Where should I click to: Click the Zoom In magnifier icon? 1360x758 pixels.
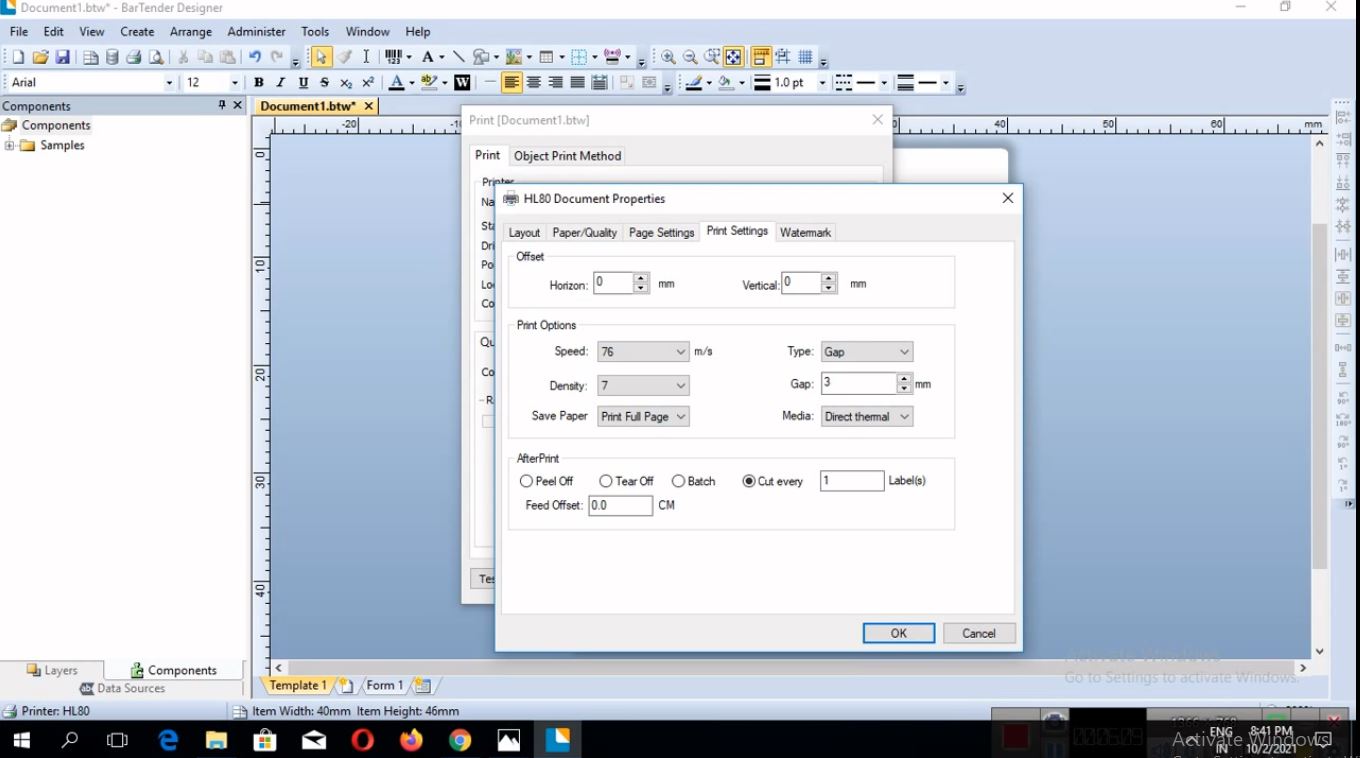668,57
